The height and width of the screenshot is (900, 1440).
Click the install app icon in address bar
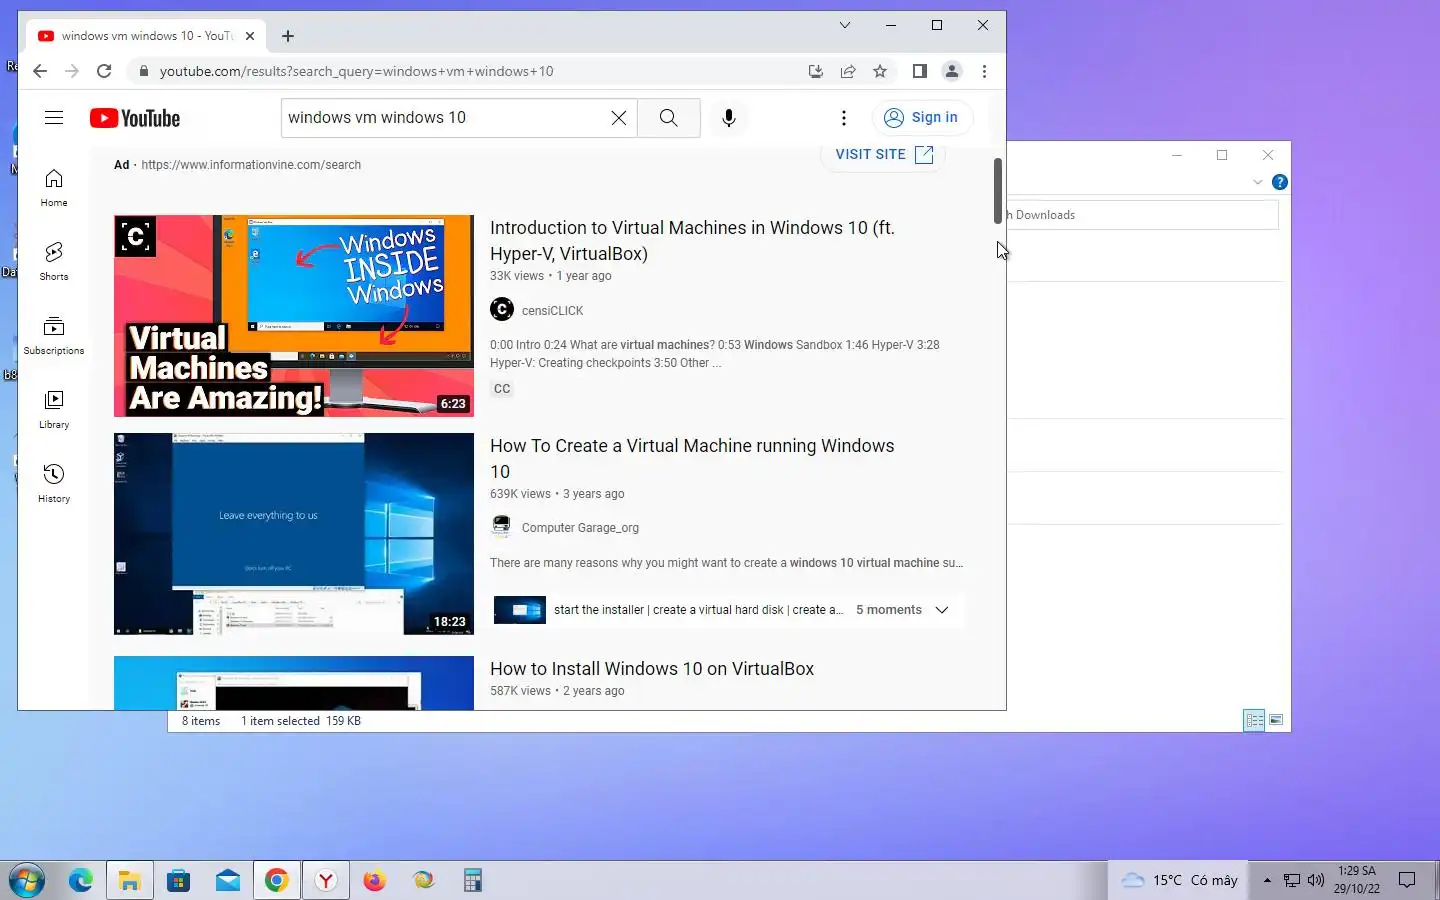click(816, 71)
